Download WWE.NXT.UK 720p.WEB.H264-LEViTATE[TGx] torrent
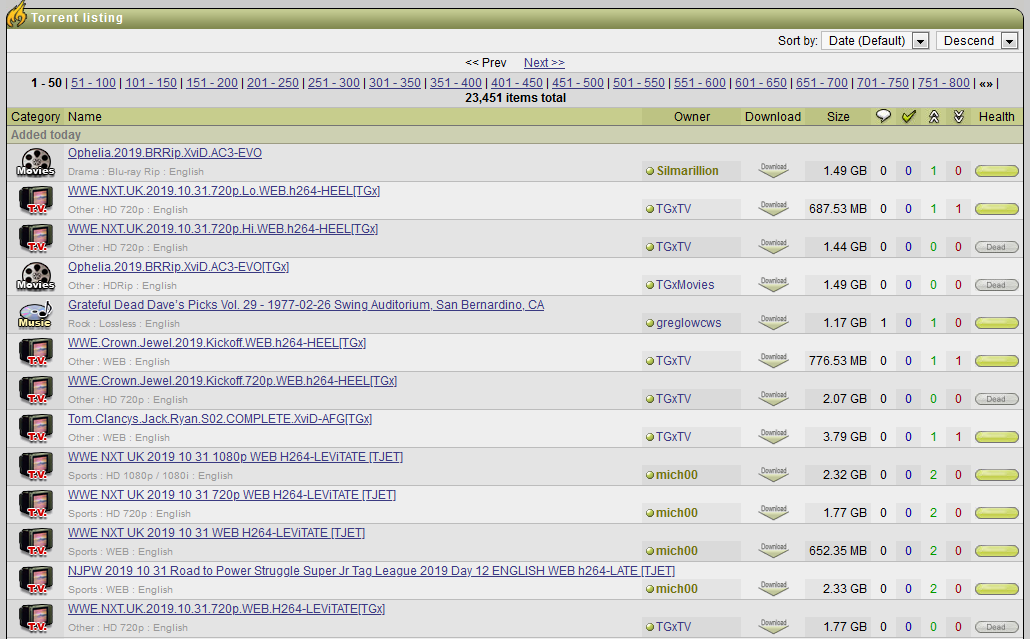The image size is (1030, 639). pos(773,627)
